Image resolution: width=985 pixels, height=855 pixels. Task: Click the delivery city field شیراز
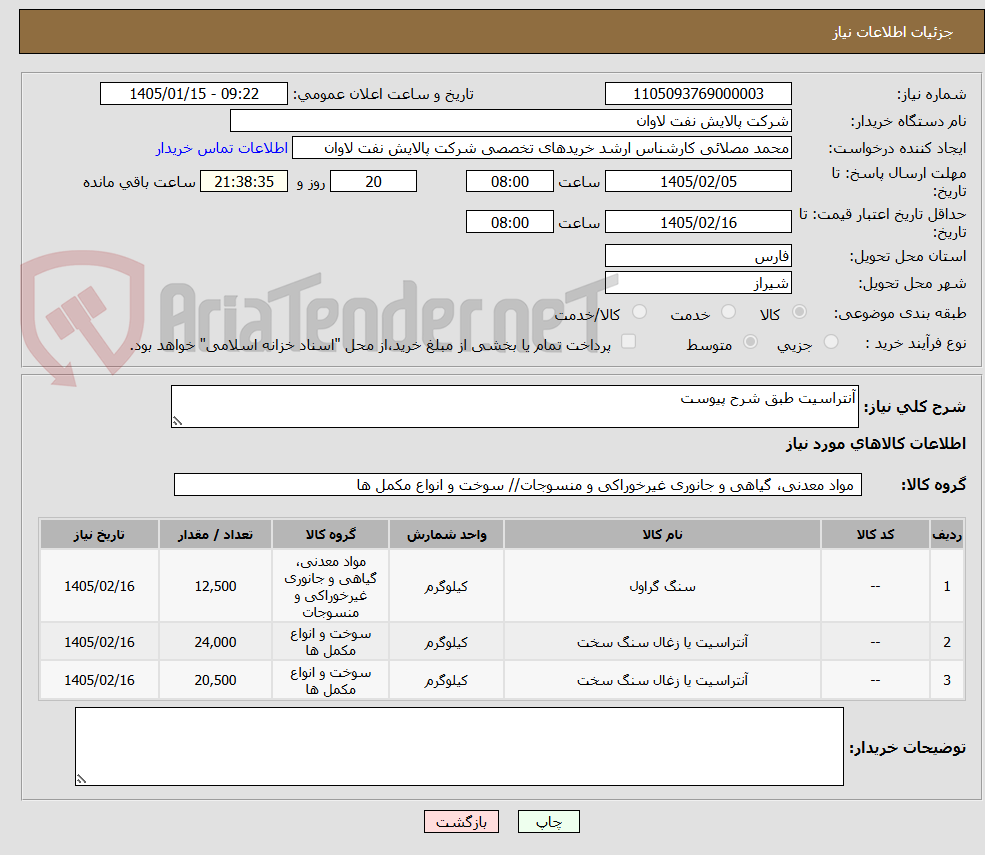pos(698,283)
